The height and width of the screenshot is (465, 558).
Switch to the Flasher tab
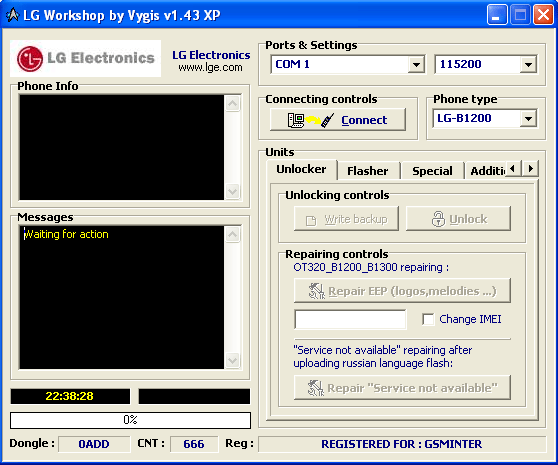pyautogui.click(x=368, y=171)
